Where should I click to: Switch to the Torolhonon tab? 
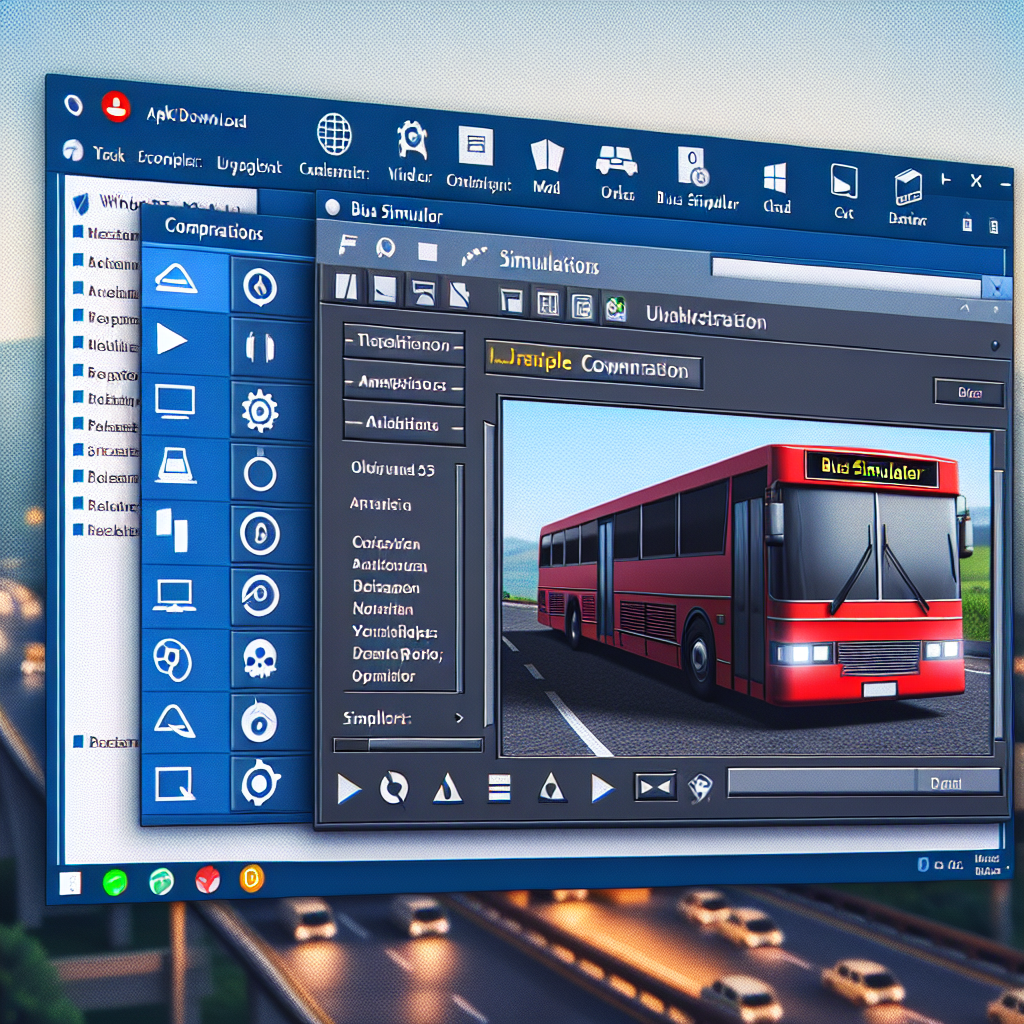[x=404, y=344]
